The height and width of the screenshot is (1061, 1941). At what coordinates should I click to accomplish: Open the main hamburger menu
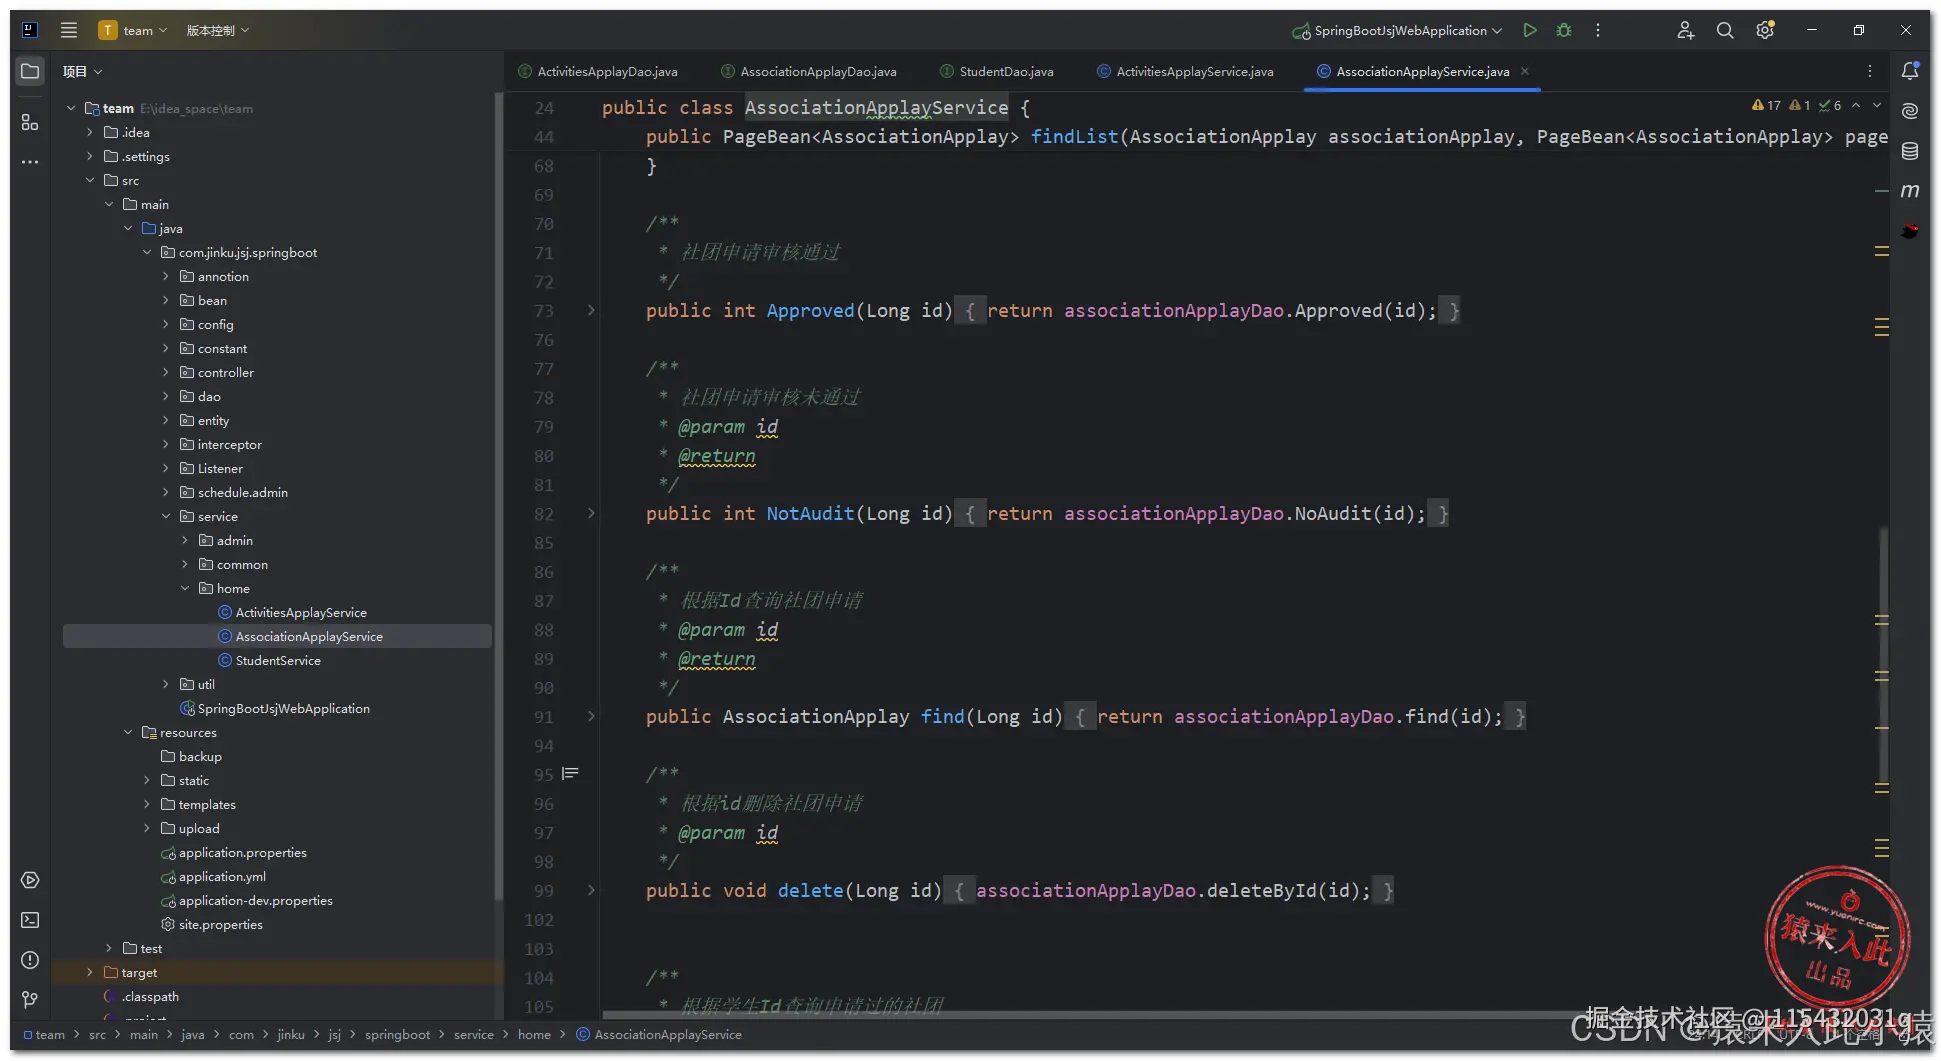(x=69, y=30)
